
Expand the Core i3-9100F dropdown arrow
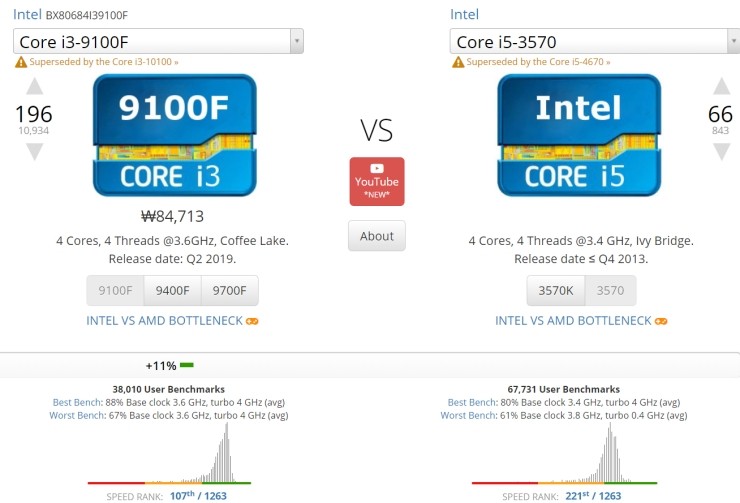point(296,41)
